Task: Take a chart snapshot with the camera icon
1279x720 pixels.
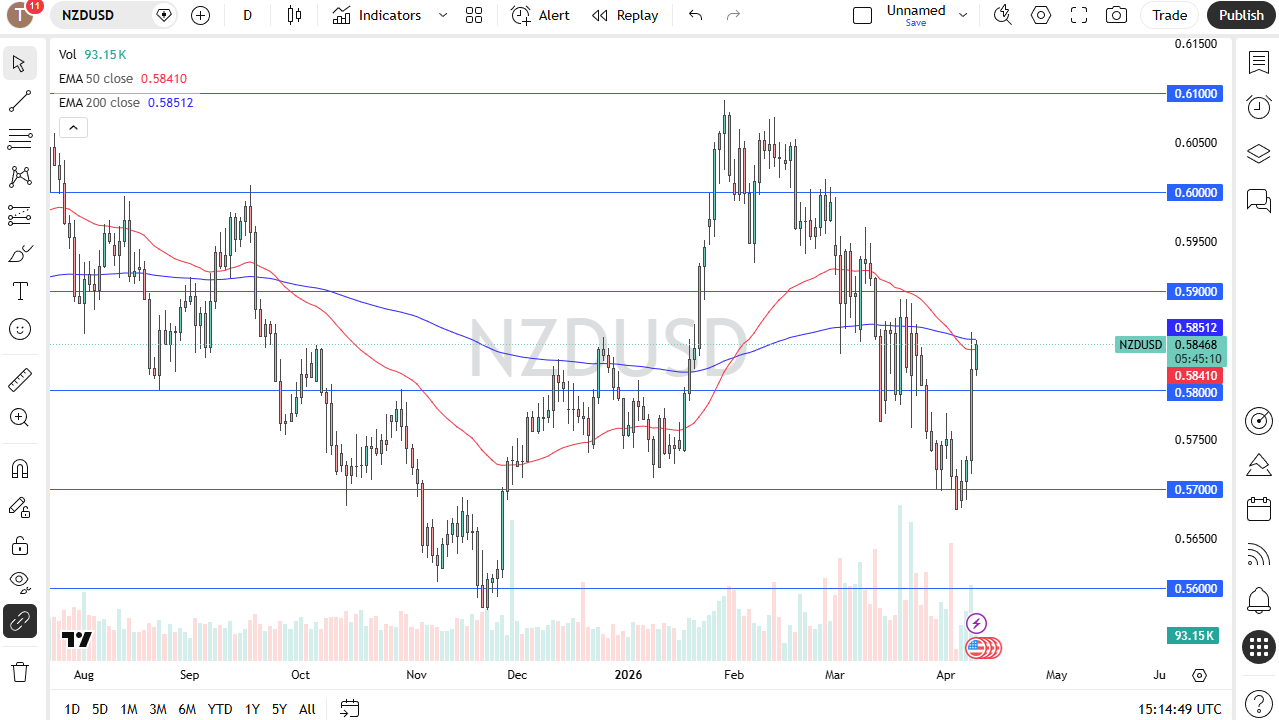Action: coord(1116,15)
